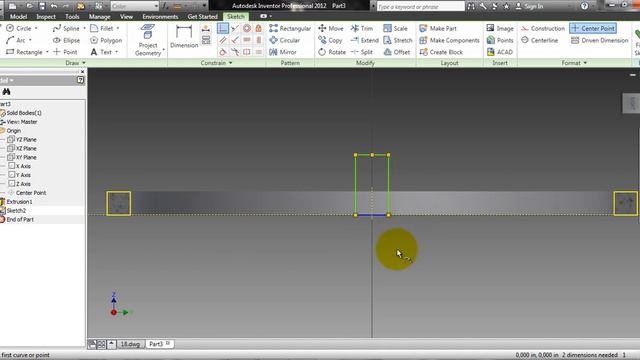Select the Rectangle draw tool

(24, 52)
